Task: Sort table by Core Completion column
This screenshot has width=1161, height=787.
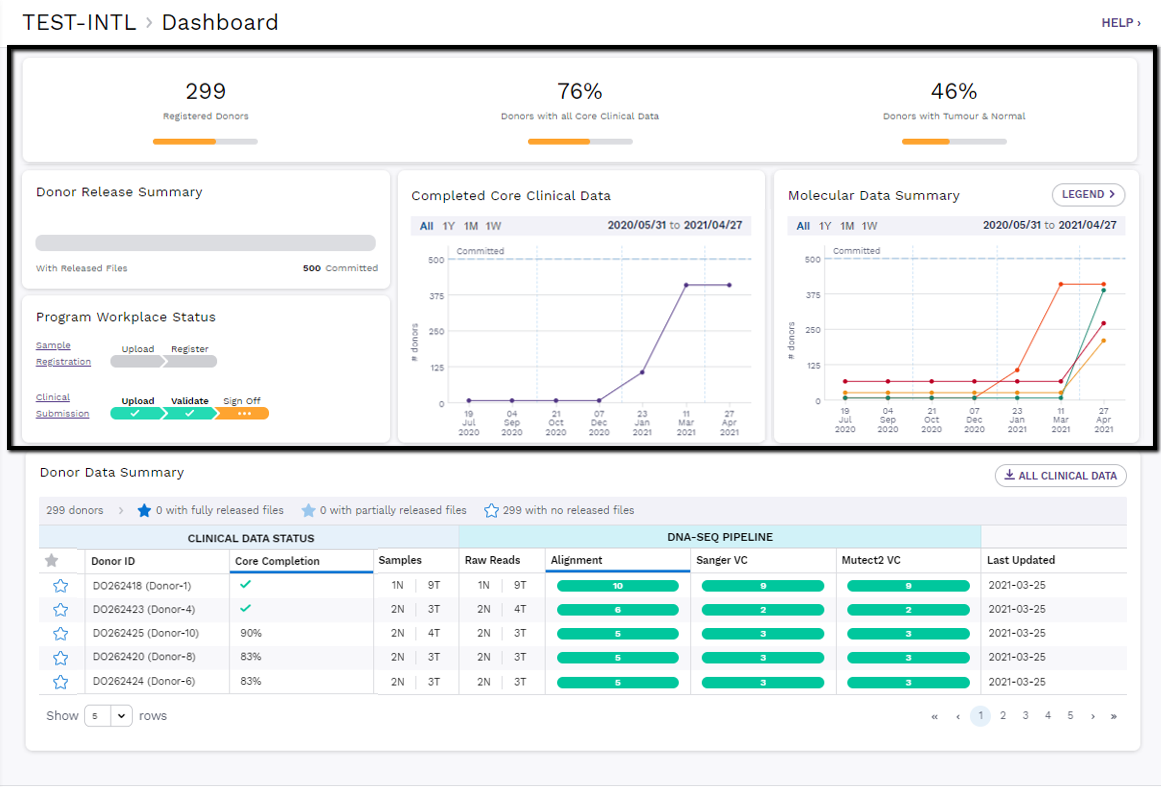Action: (x=277, y=561)
